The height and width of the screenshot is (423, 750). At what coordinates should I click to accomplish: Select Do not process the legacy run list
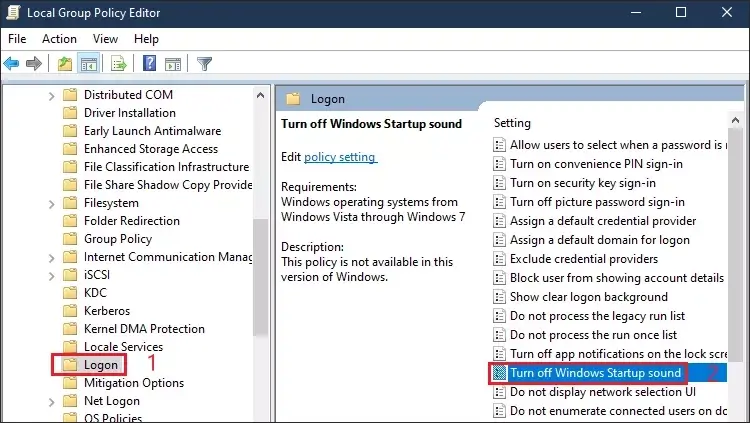[x=597, y=316]
